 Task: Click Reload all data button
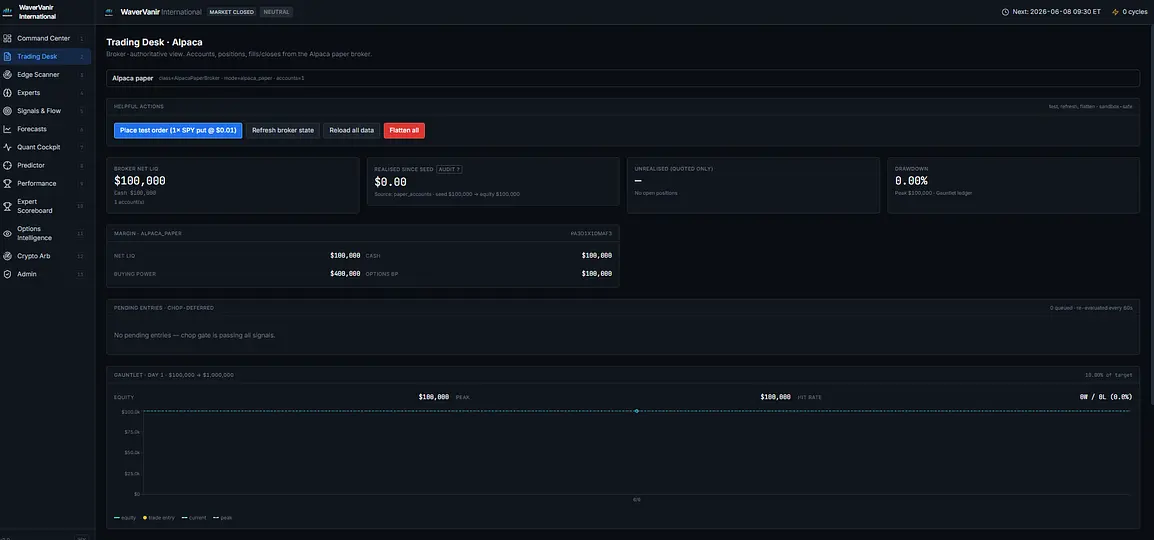coord(352,130)
